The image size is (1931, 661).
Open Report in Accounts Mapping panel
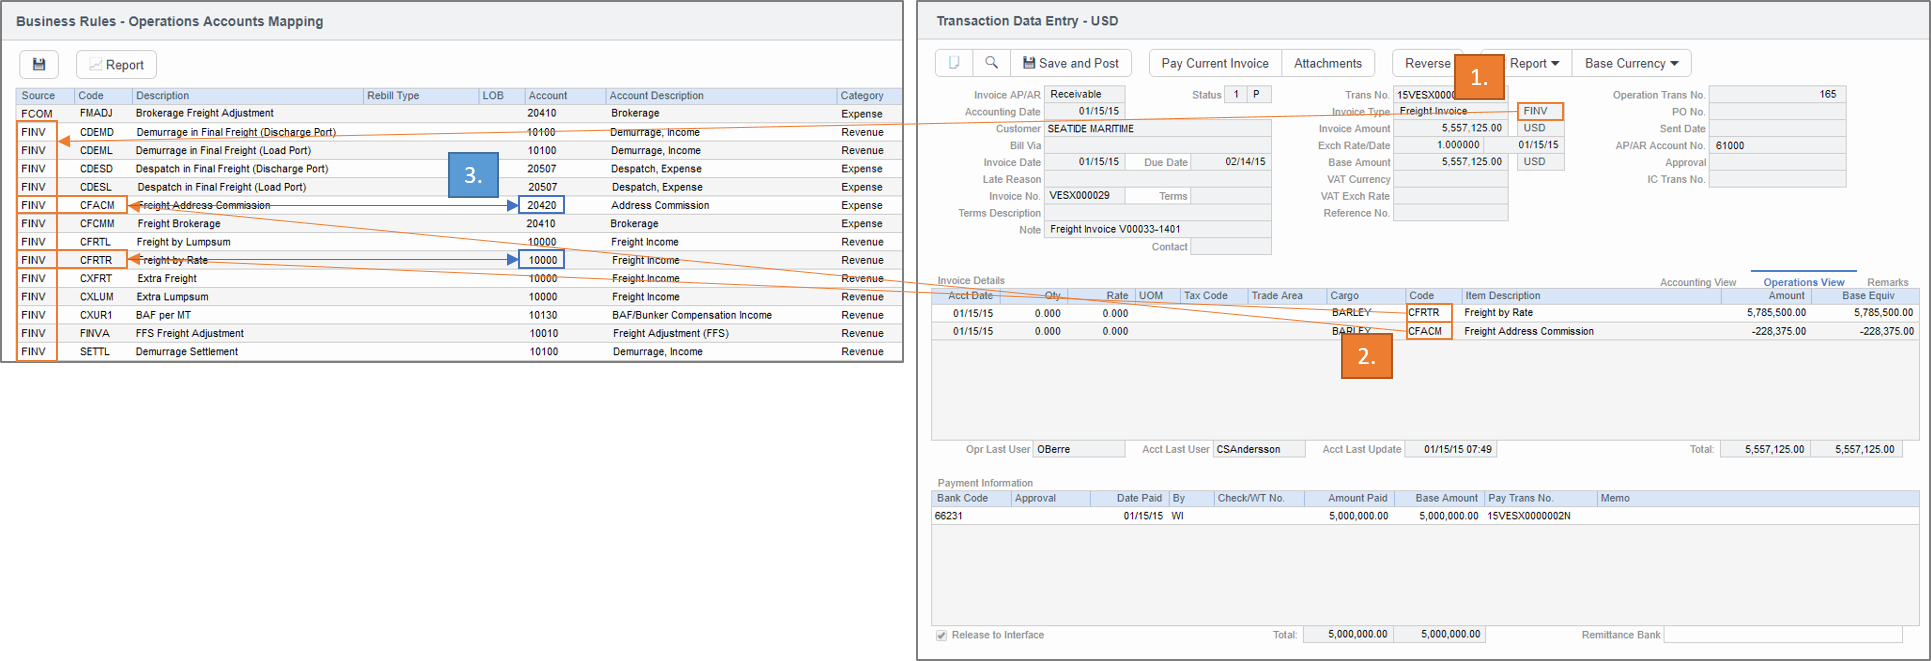point(116,65)
